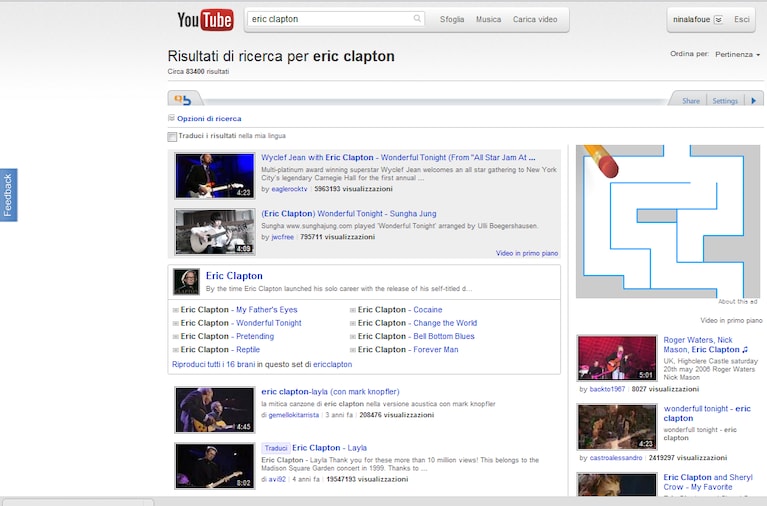Click playlist icon beside Cocaine
The height and width of the screenshot is (506, 767).
pyautogui.click(x=353, y=310)
